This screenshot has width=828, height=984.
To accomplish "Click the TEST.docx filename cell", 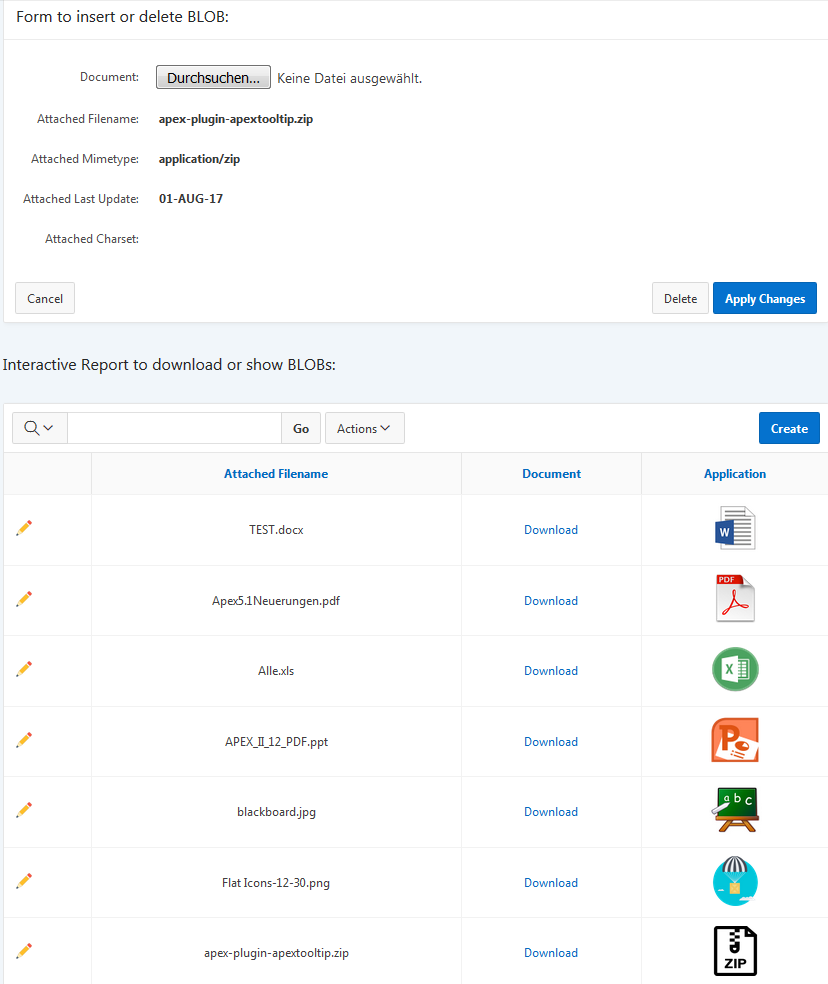I will point(276,530).
